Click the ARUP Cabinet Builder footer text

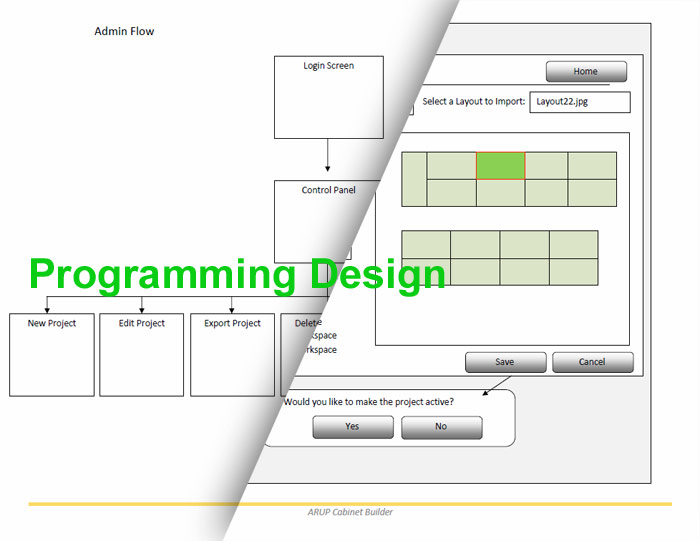pyautogui.click(x=350, y=512)
